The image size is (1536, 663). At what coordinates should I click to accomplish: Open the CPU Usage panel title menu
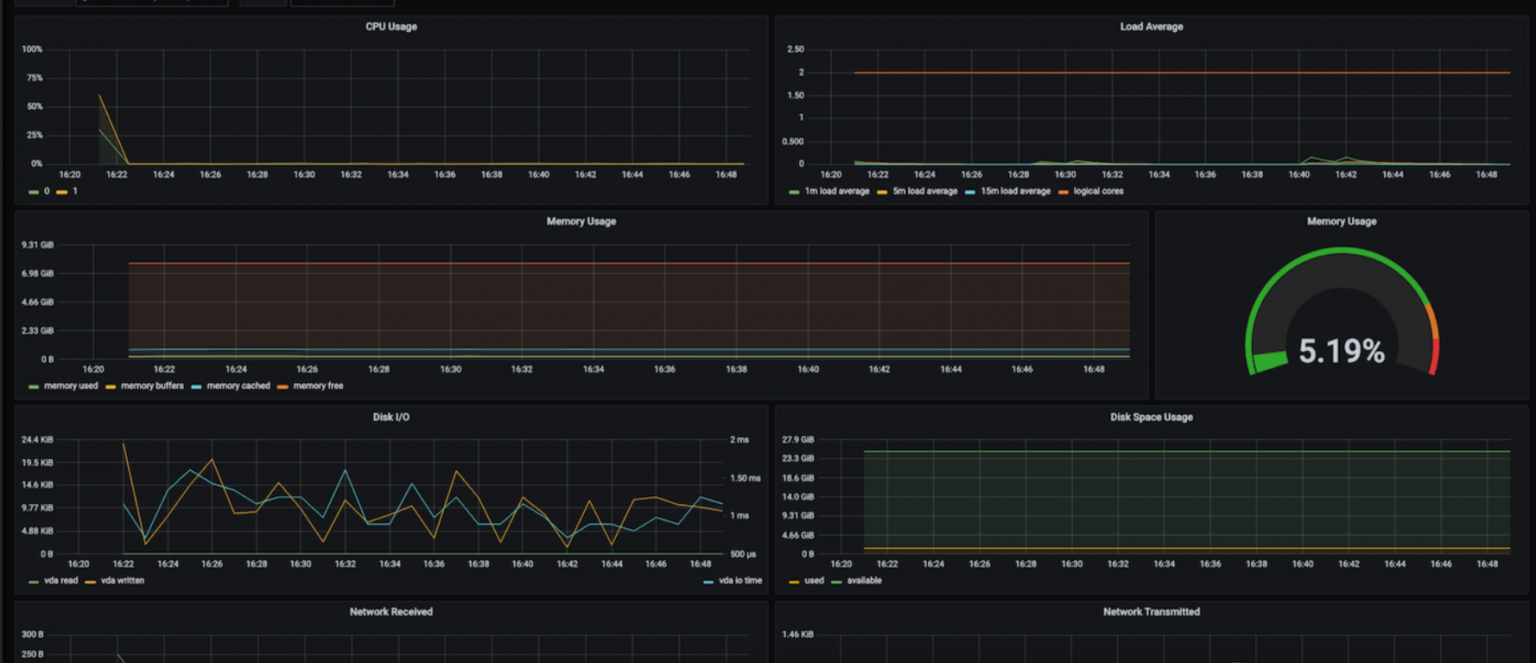pyautogui.click(x=391, y=27)
